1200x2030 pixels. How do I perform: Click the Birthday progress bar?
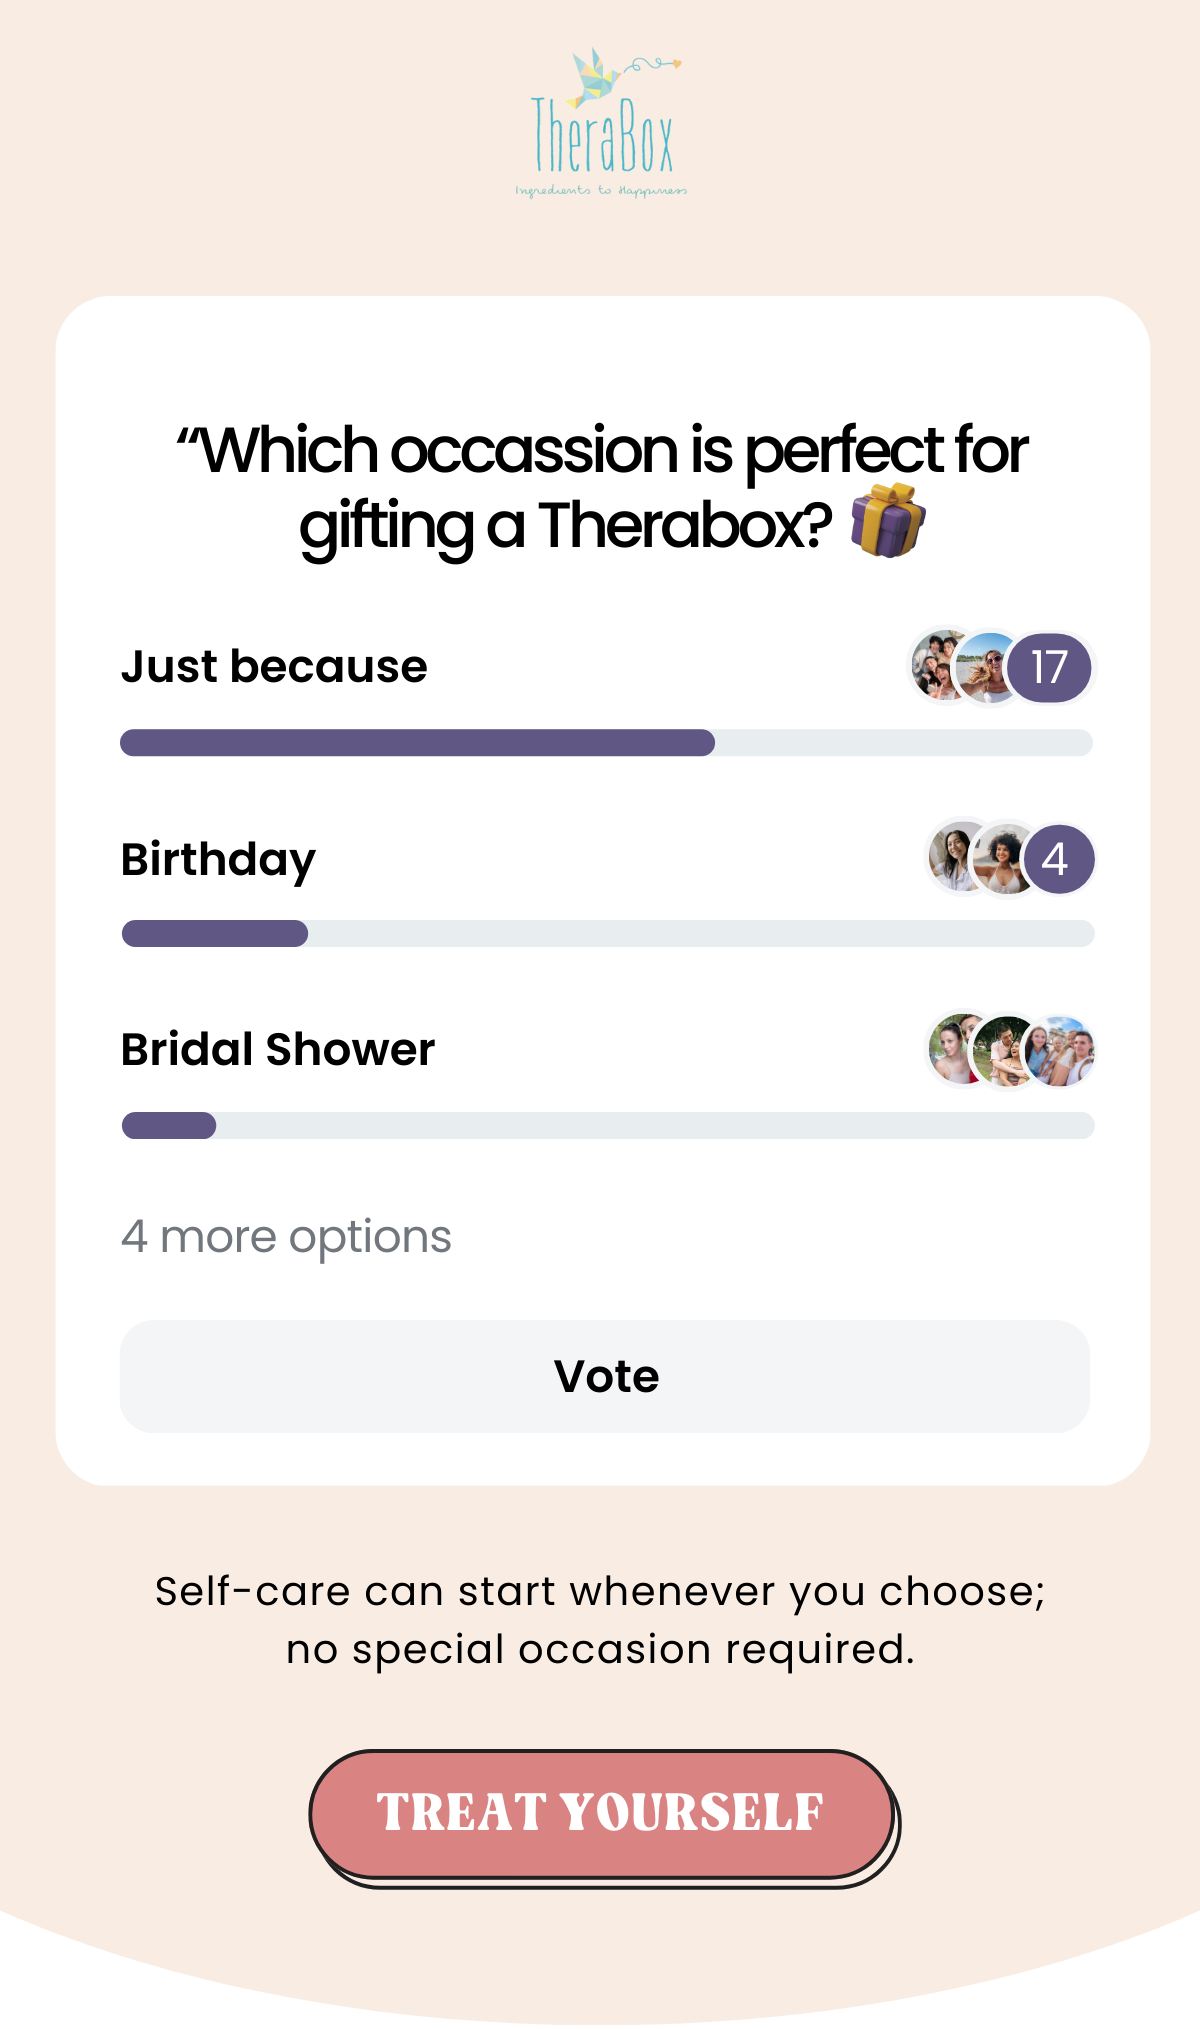608,934
